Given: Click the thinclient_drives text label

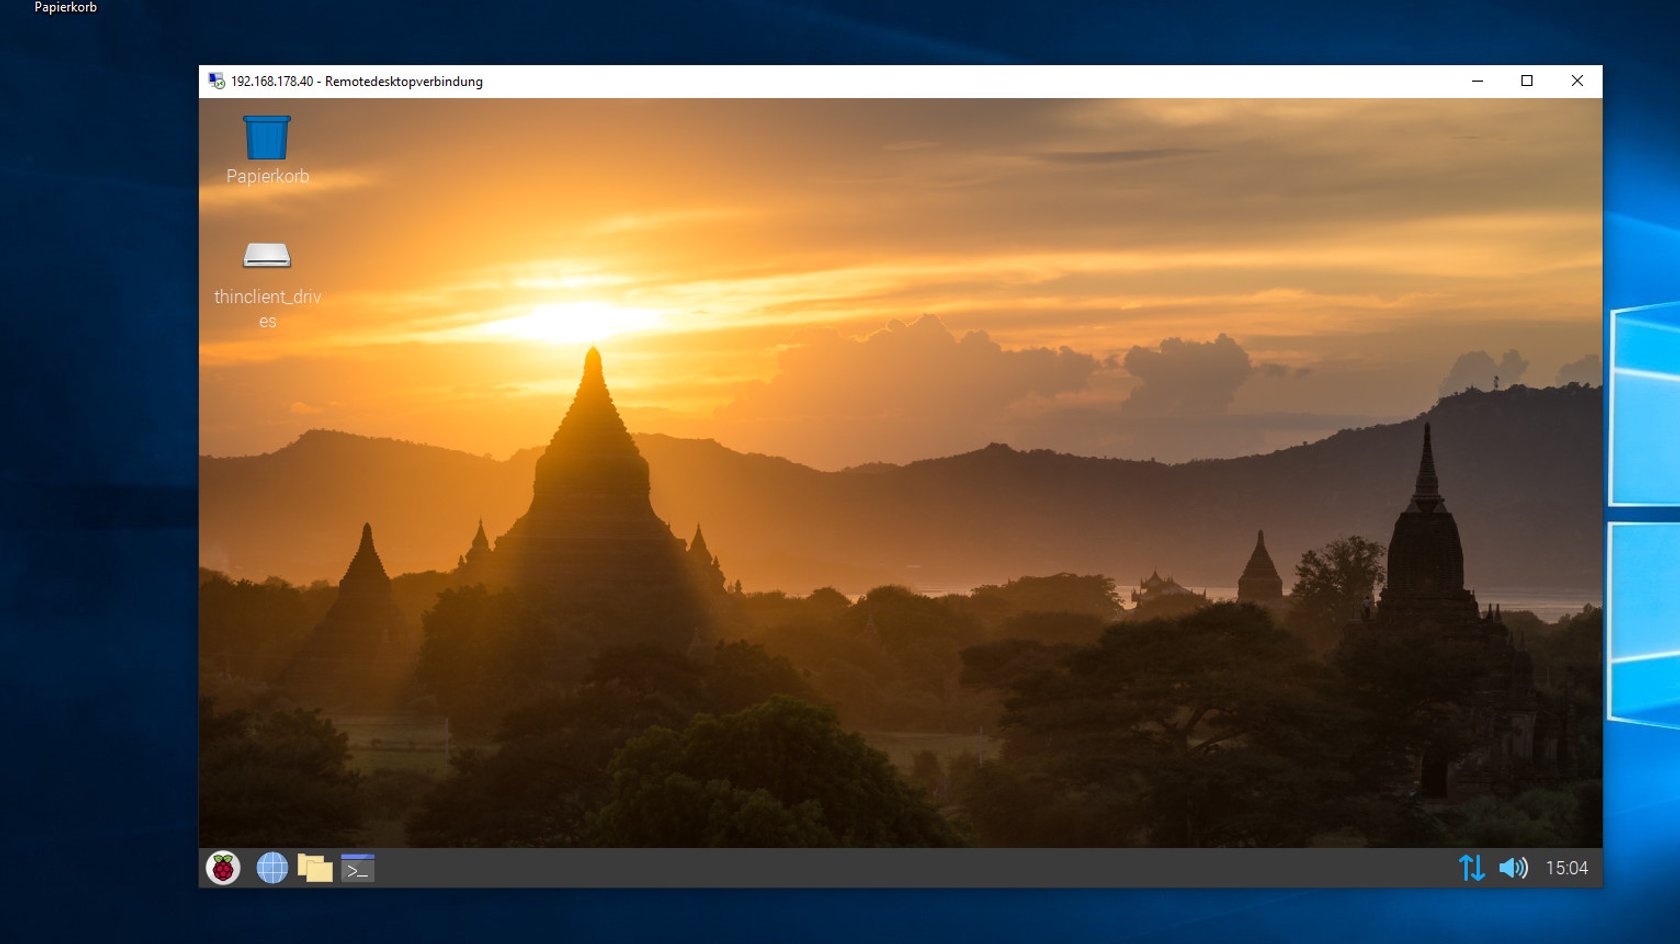Looking at the screenshot, I should click(267, 308).
